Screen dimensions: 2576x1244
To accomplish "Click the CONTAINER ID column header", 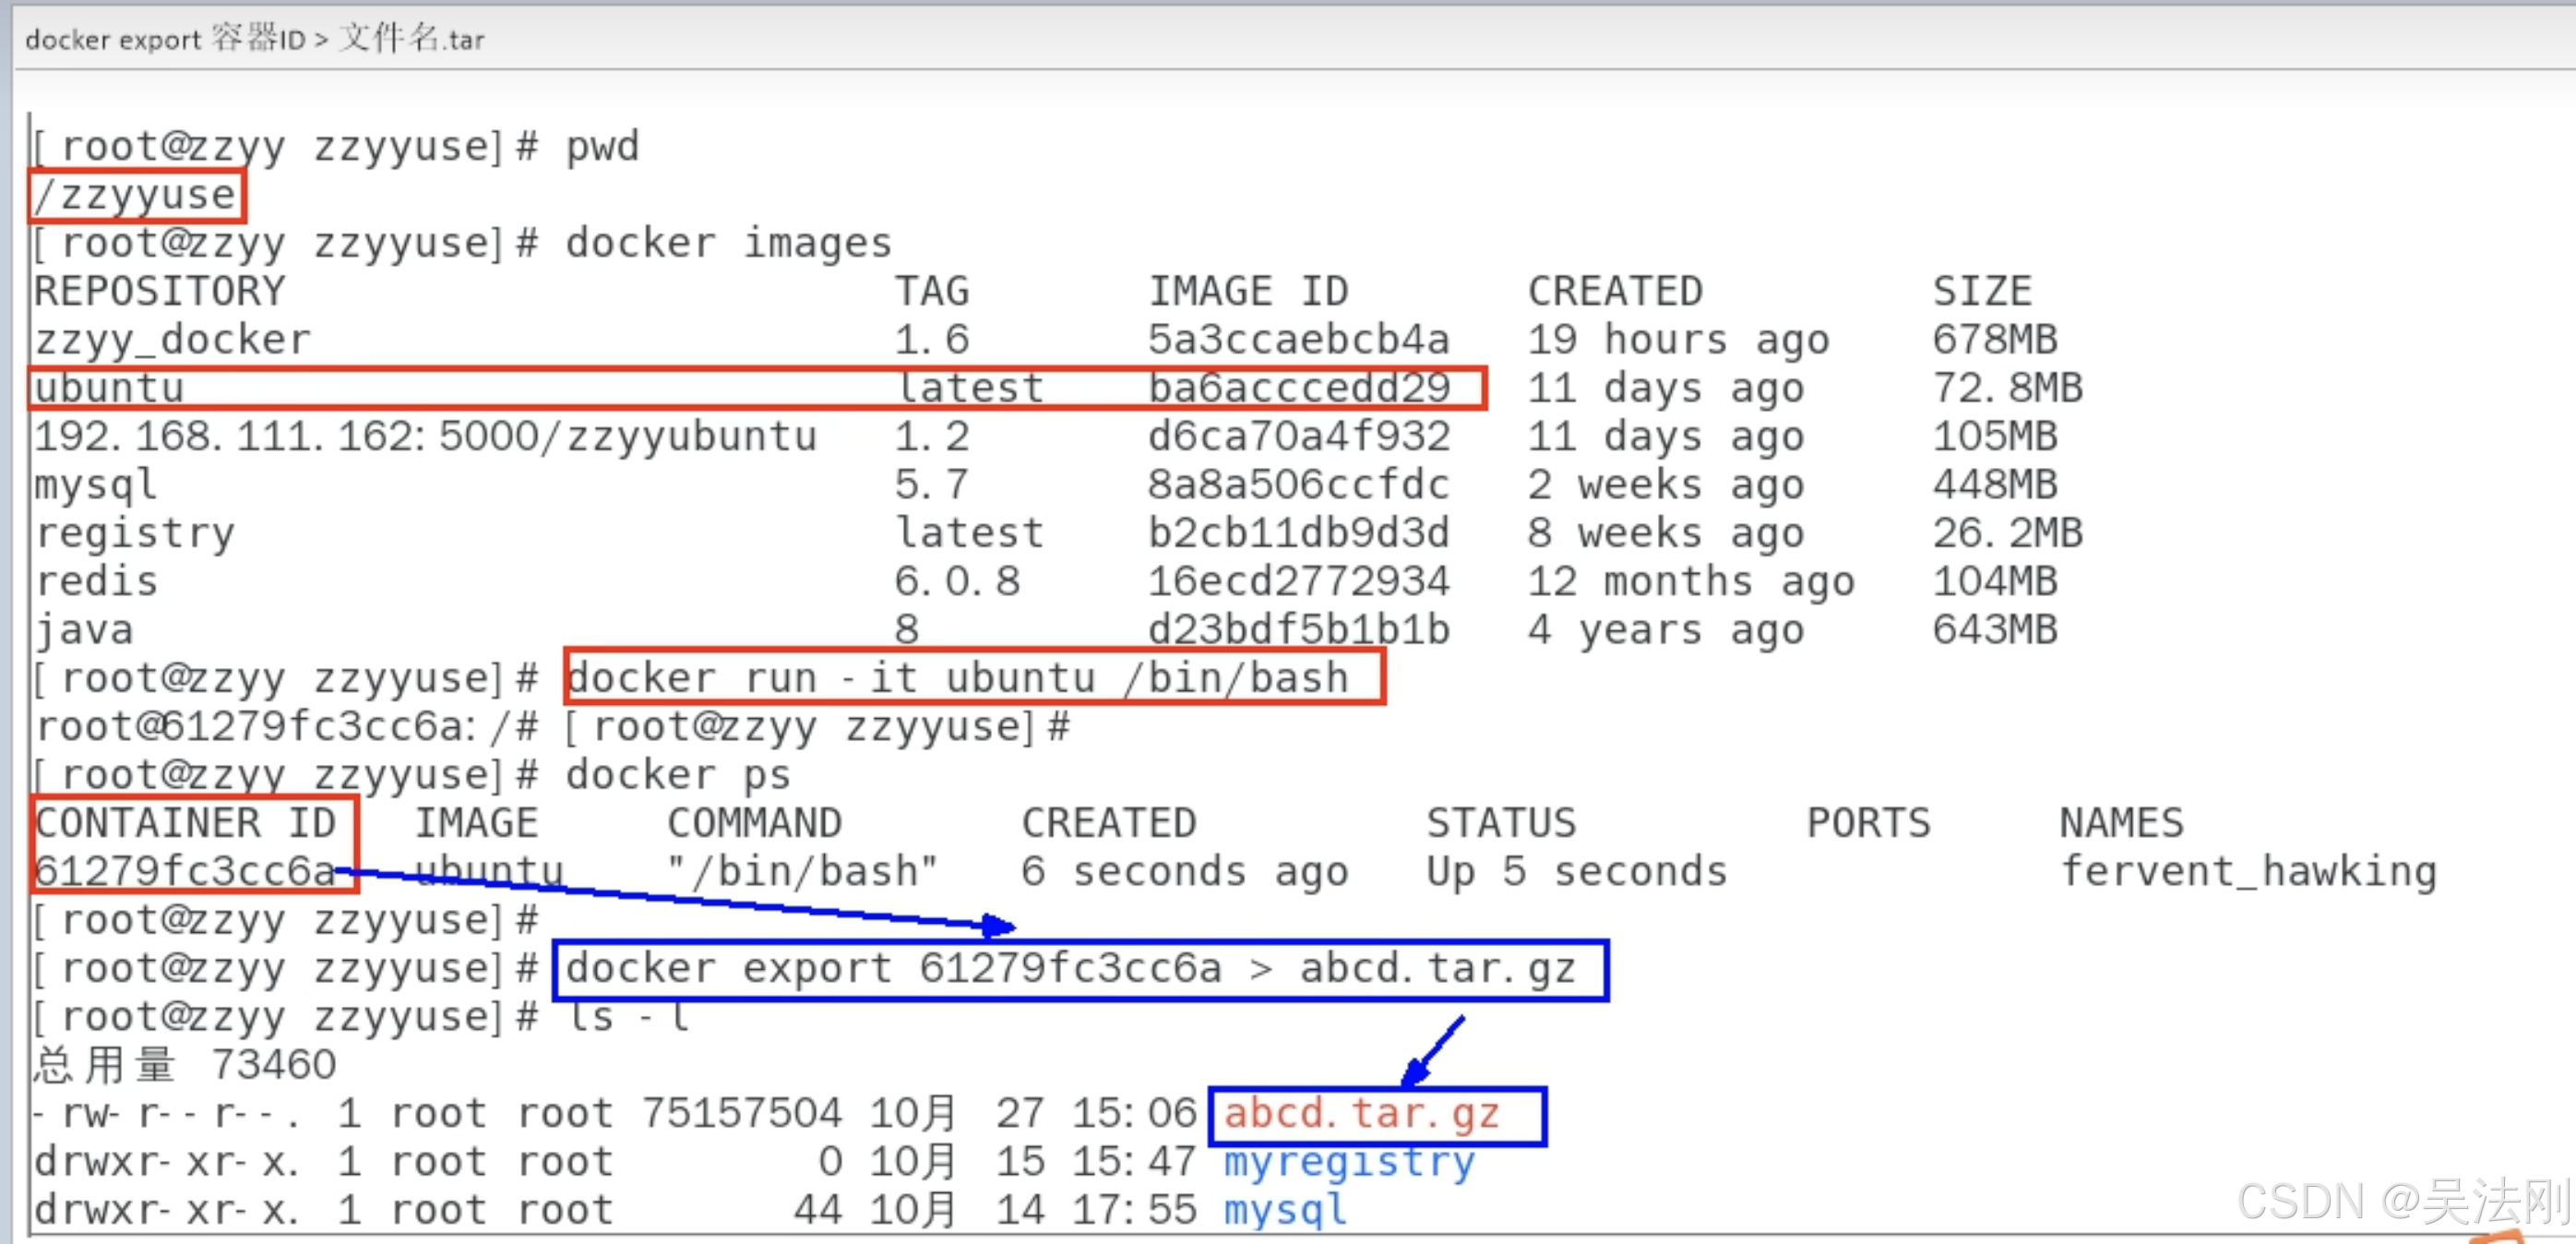I will point(185,823).
